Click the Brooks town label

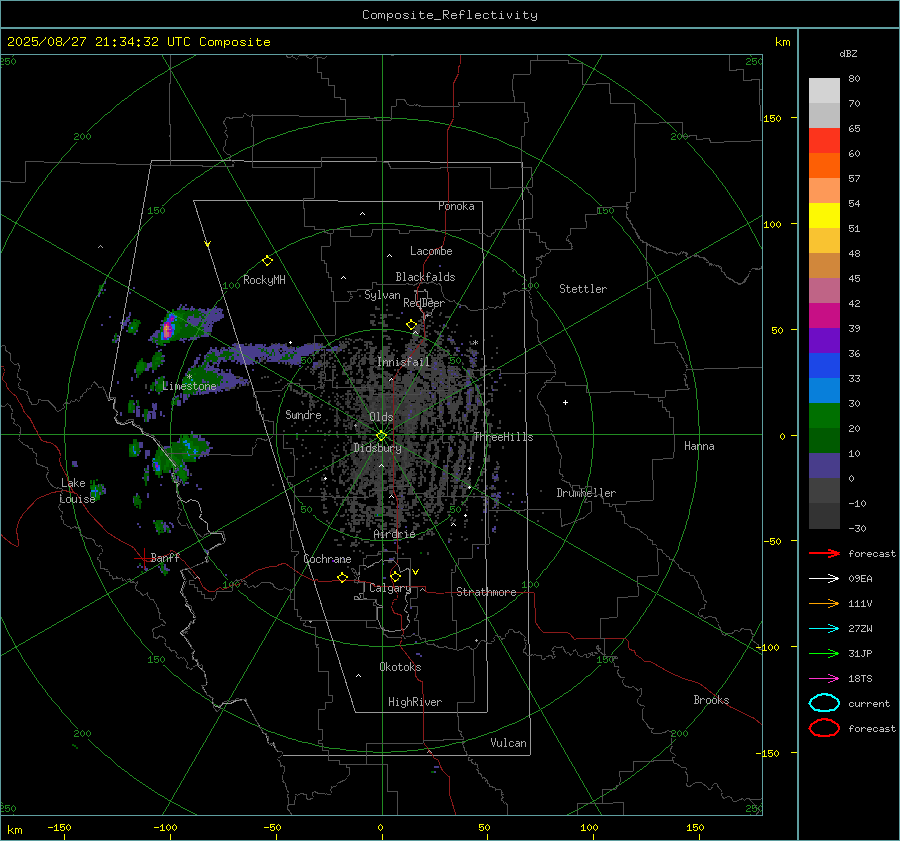pyautogui.click(x=711, y=700)
